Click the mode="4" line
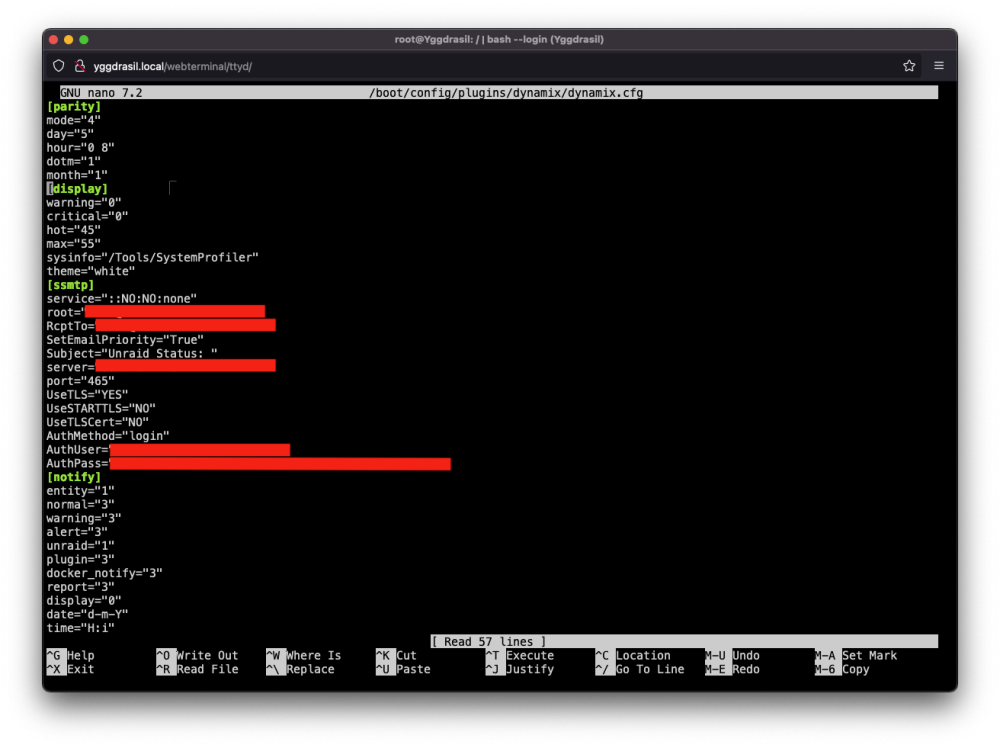Screen dimensions: 1000x748 coord(73,121)
